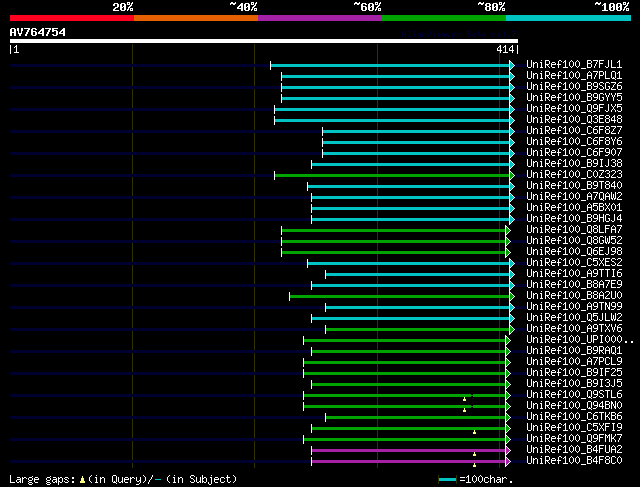The height and width of the screenshot is (487, 640).
Task: Click UniRef100_C6F8Y6 text
Action: pyautogui.click(x=574, y=142)
